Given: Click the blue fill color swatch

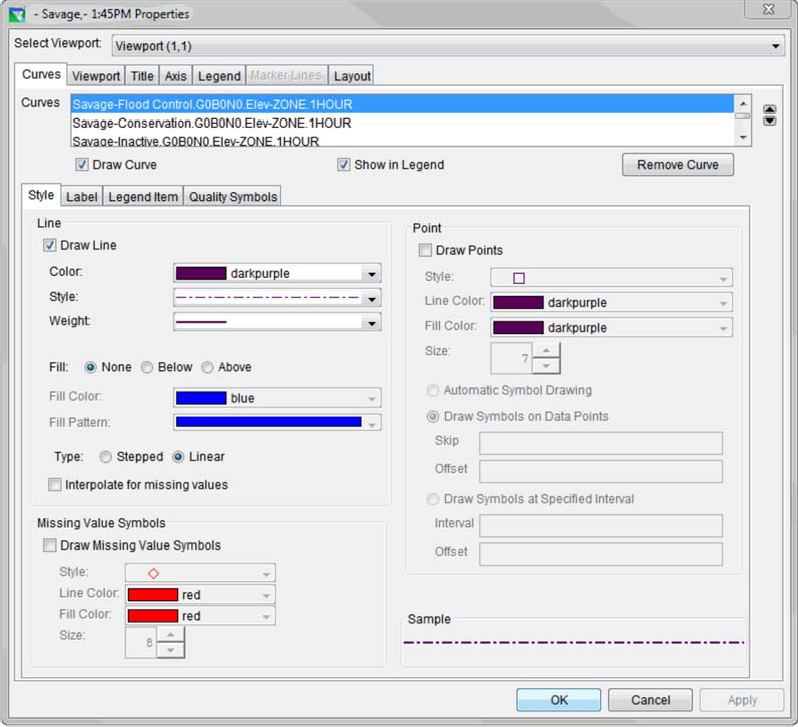Looking at the screenshot, I should point(201,398).
